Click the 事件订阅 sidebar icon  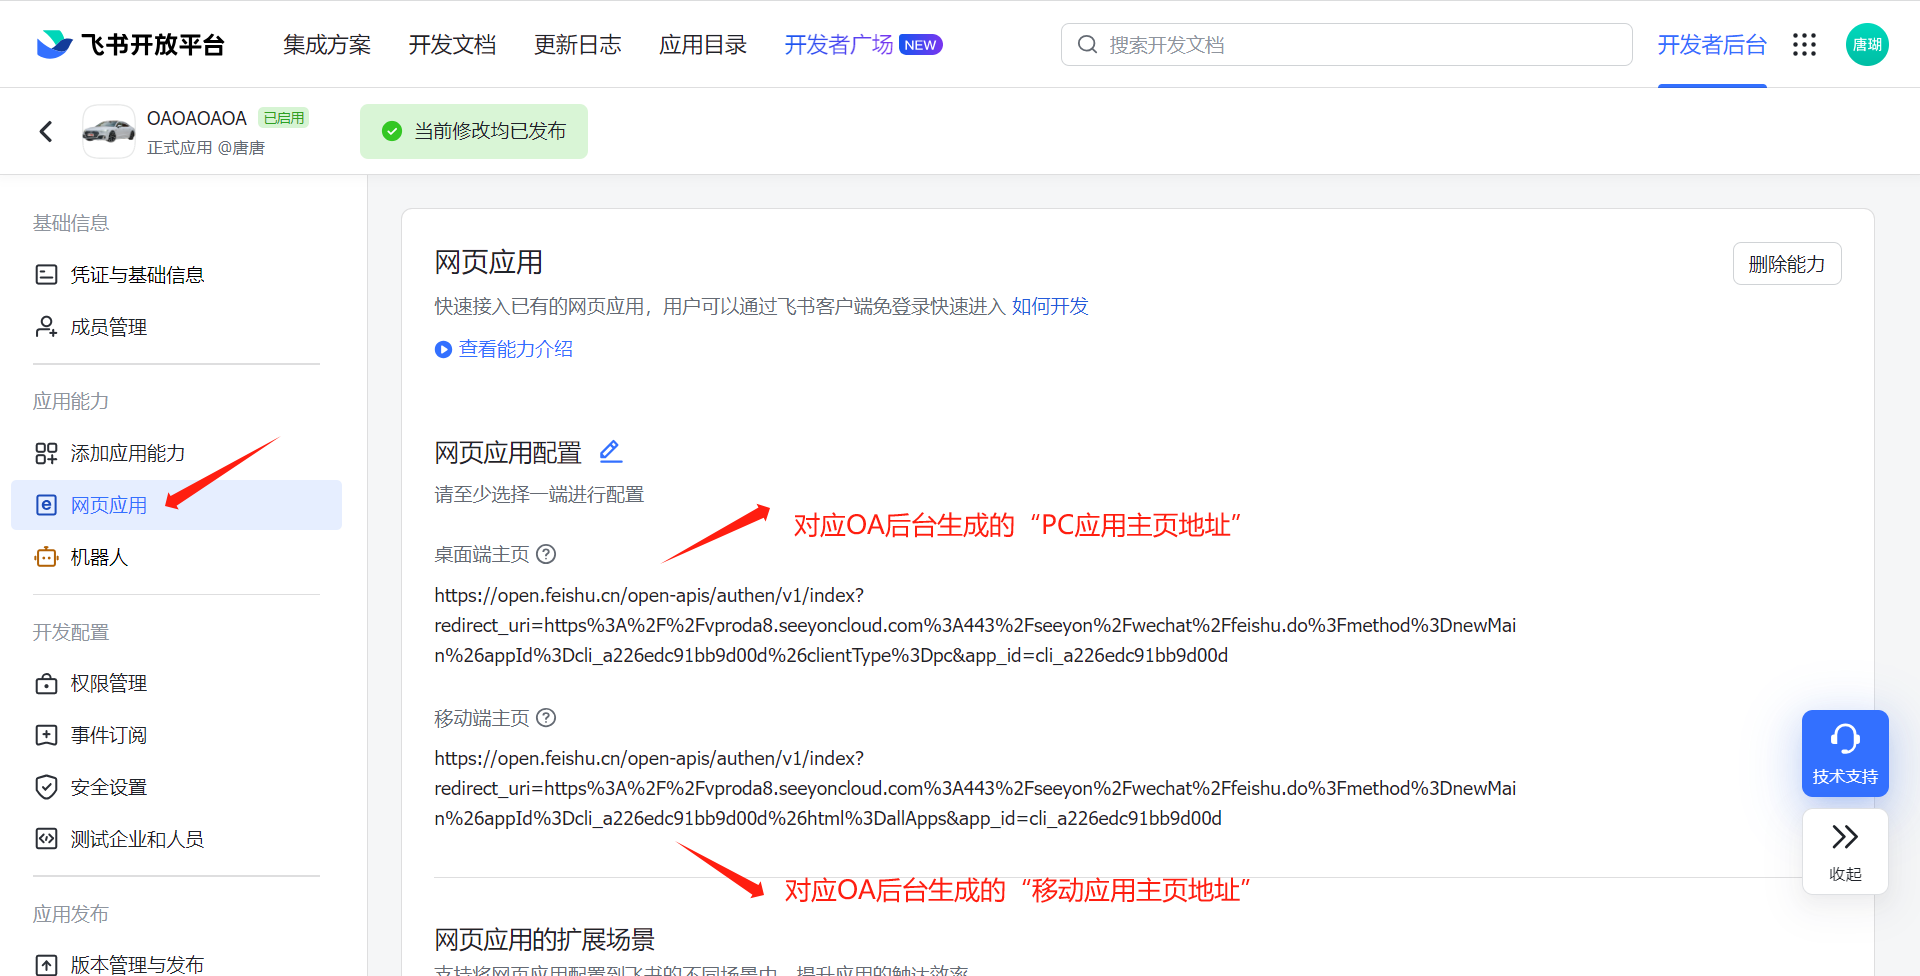46,735
